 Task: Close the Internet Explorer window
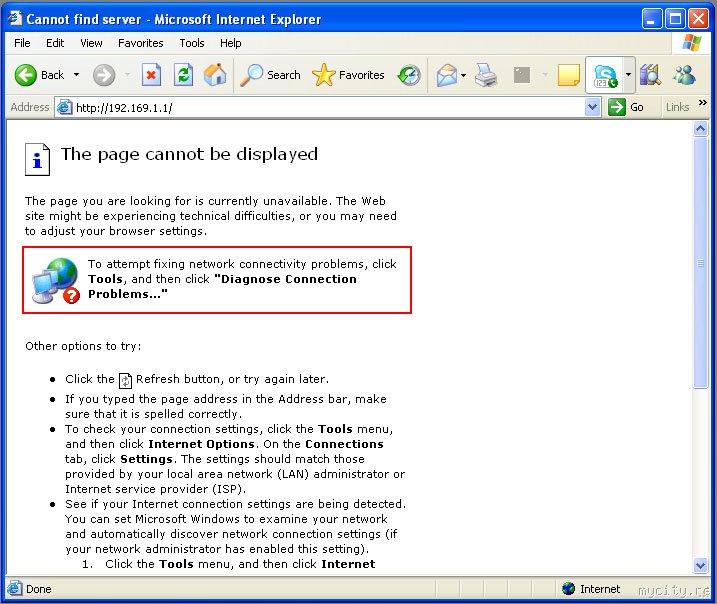699,19
